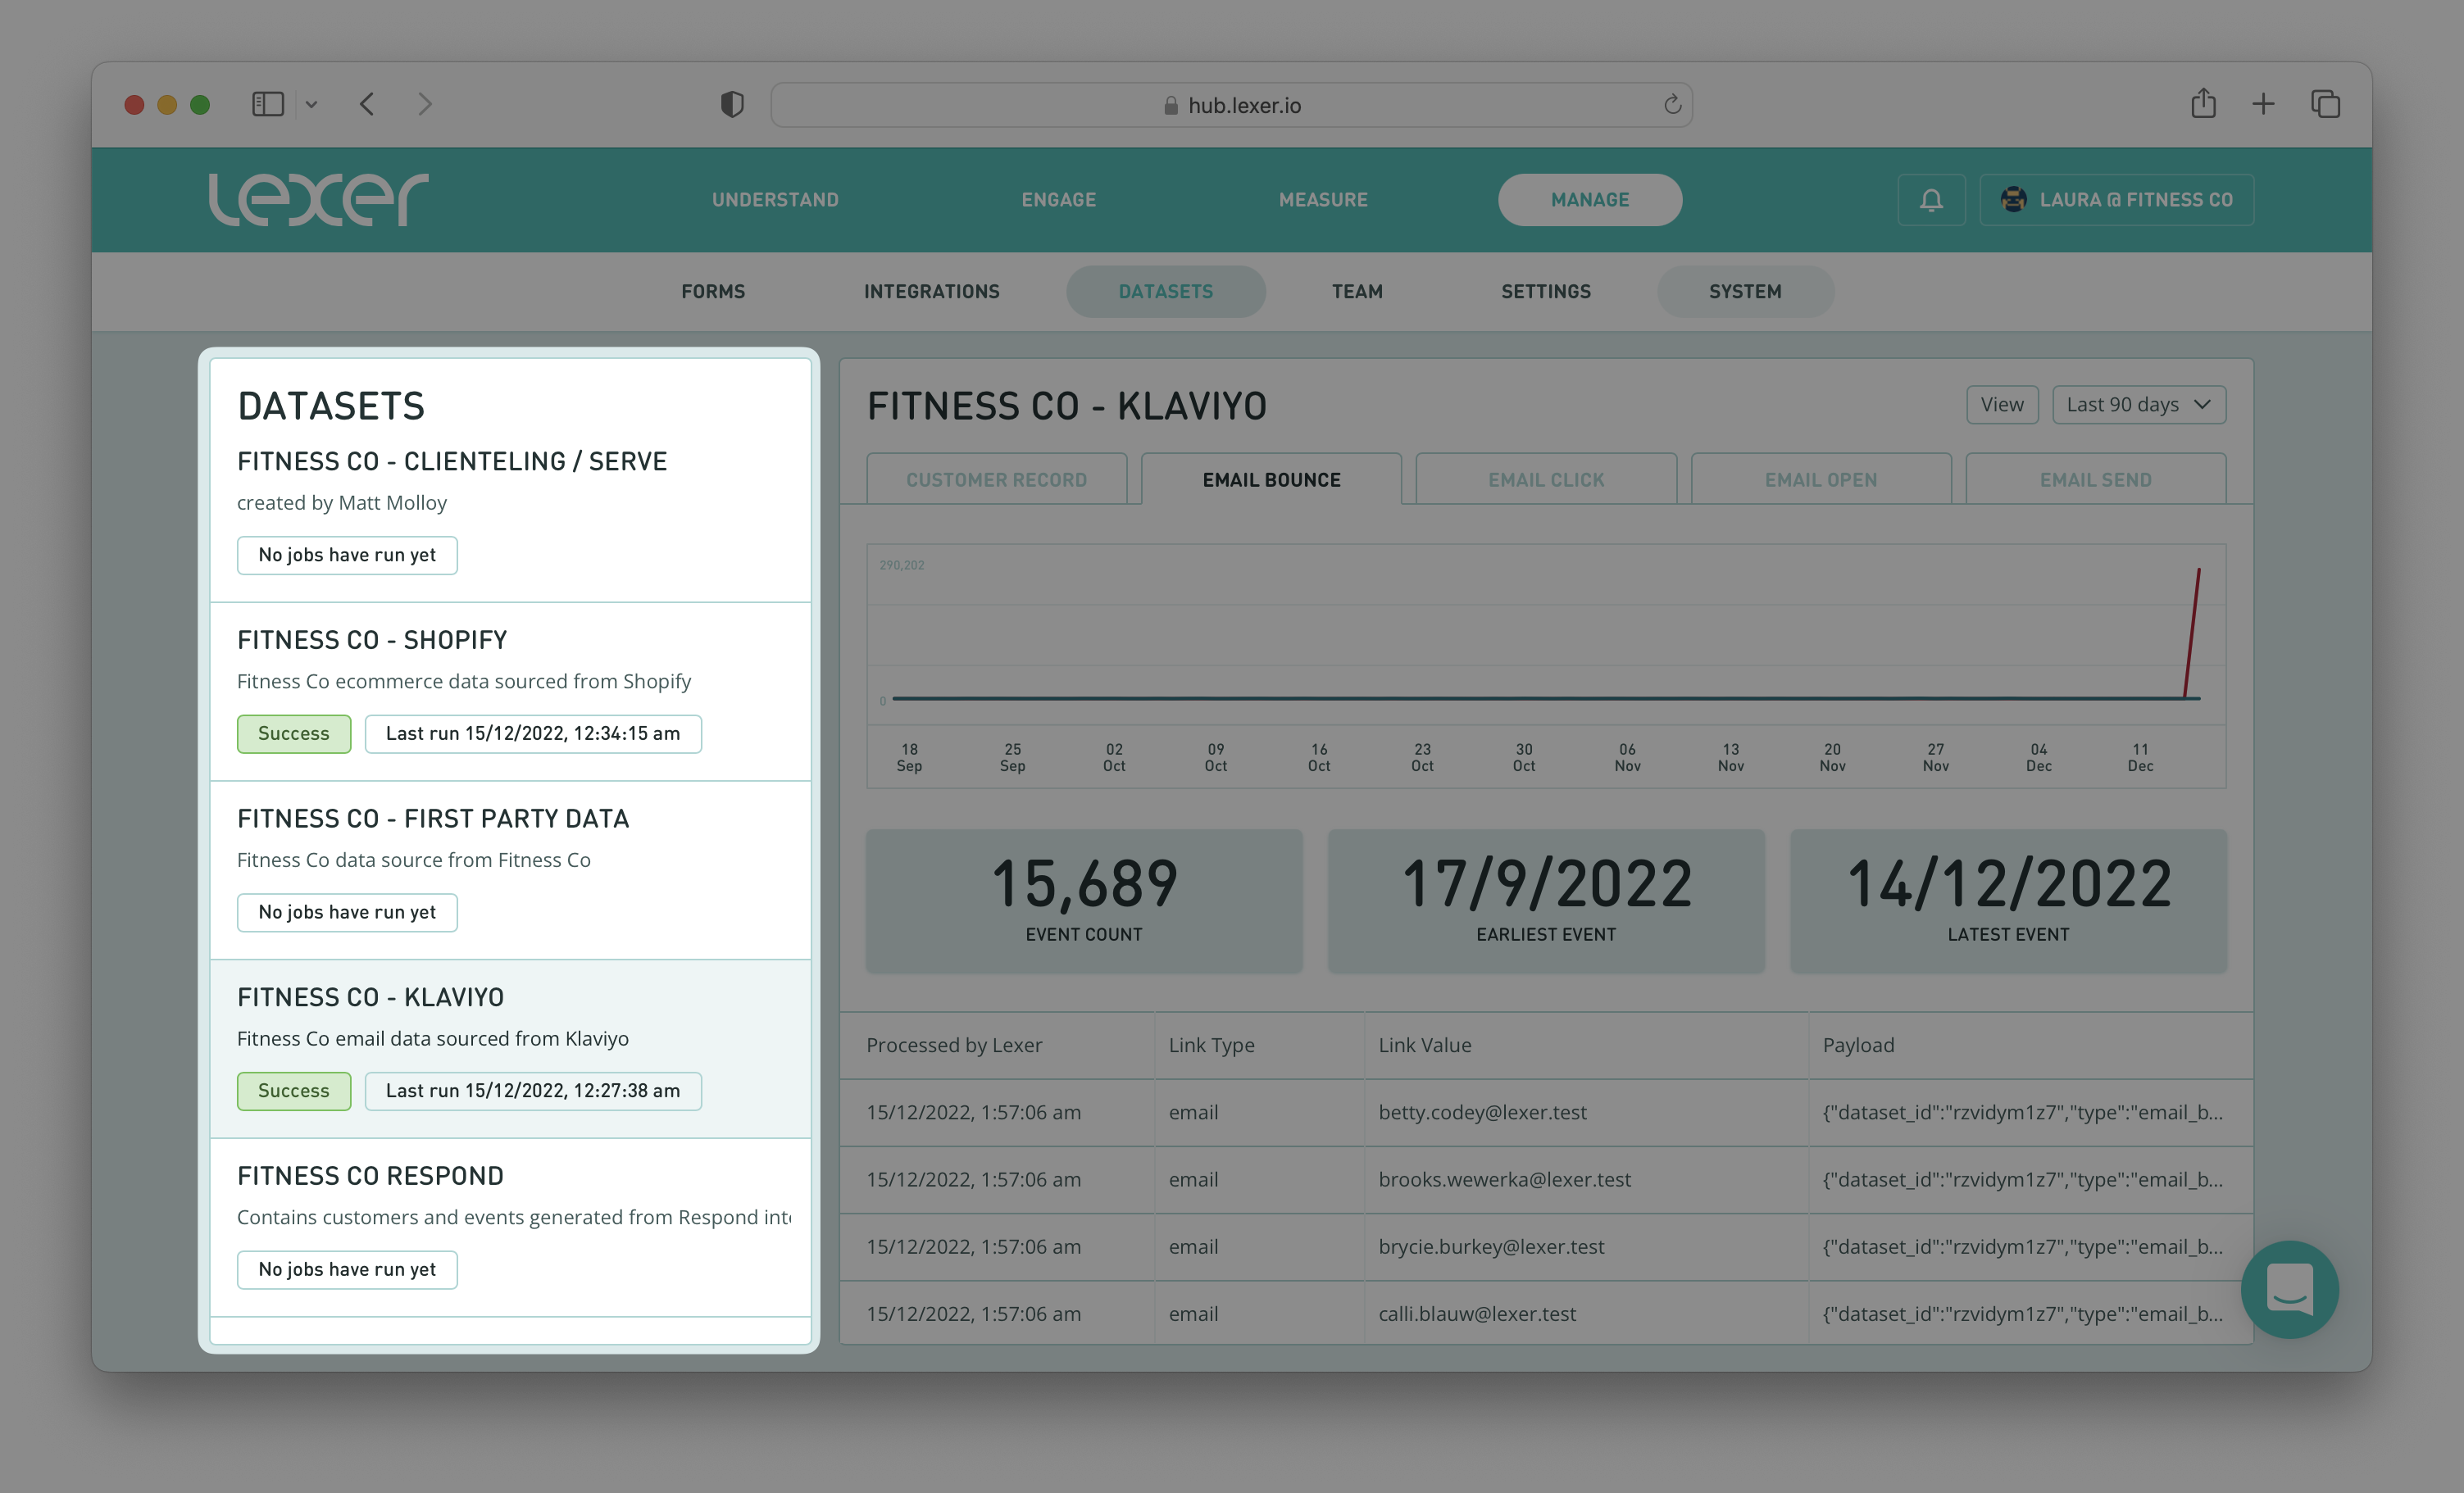
Task: Switch to Email Send tab
Action: 2095,480
